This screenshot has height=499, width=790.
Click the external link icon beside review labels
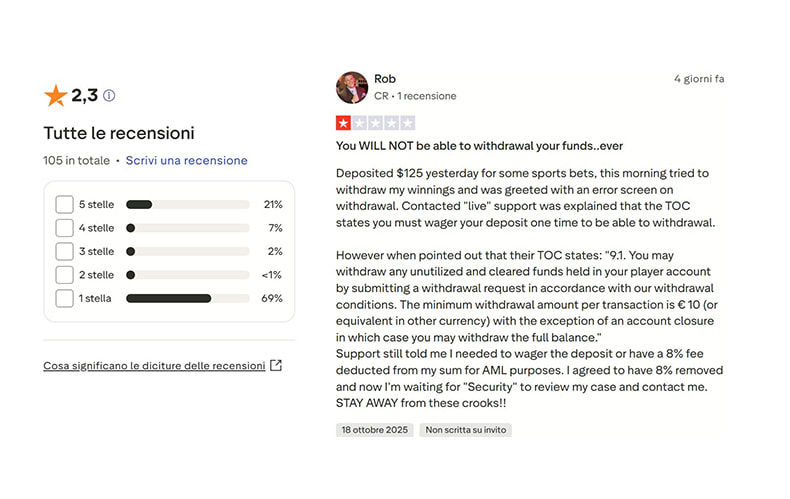(x=276, y=366)
